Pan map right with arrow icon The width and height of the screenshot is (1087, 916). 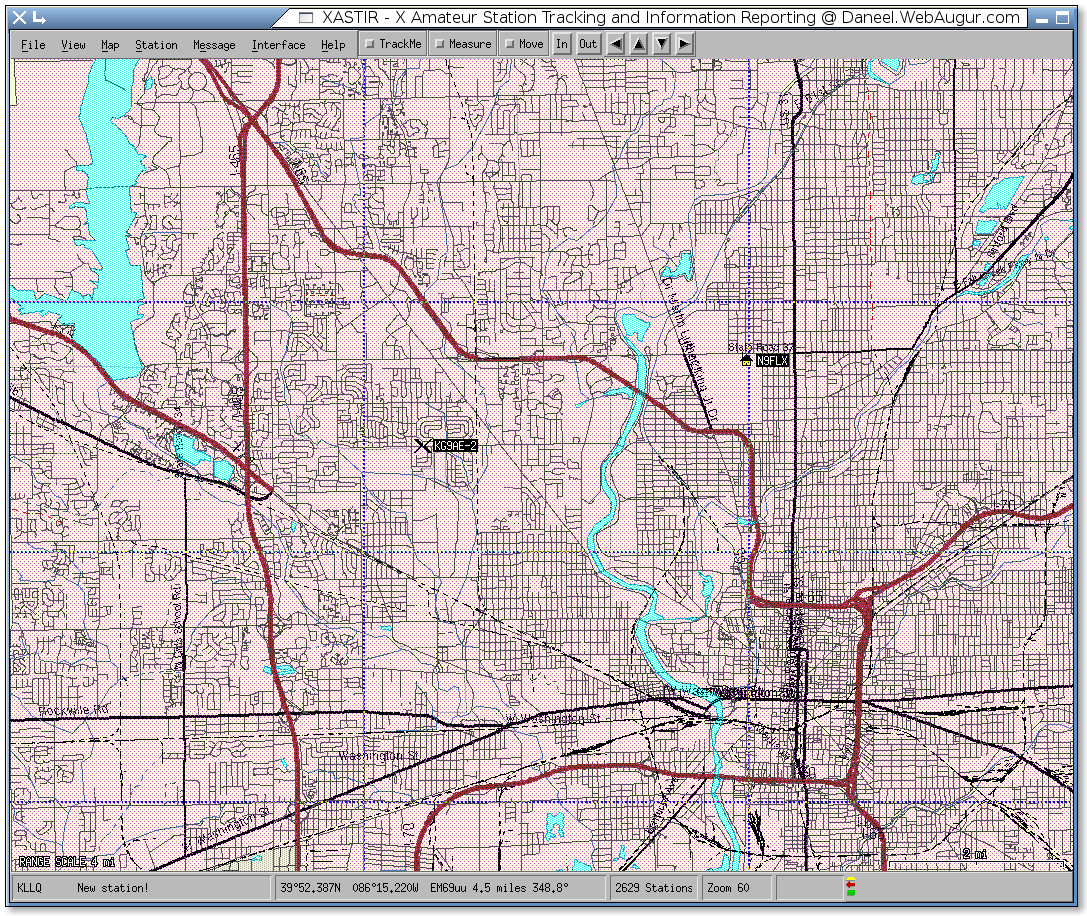tap(684, 44)
